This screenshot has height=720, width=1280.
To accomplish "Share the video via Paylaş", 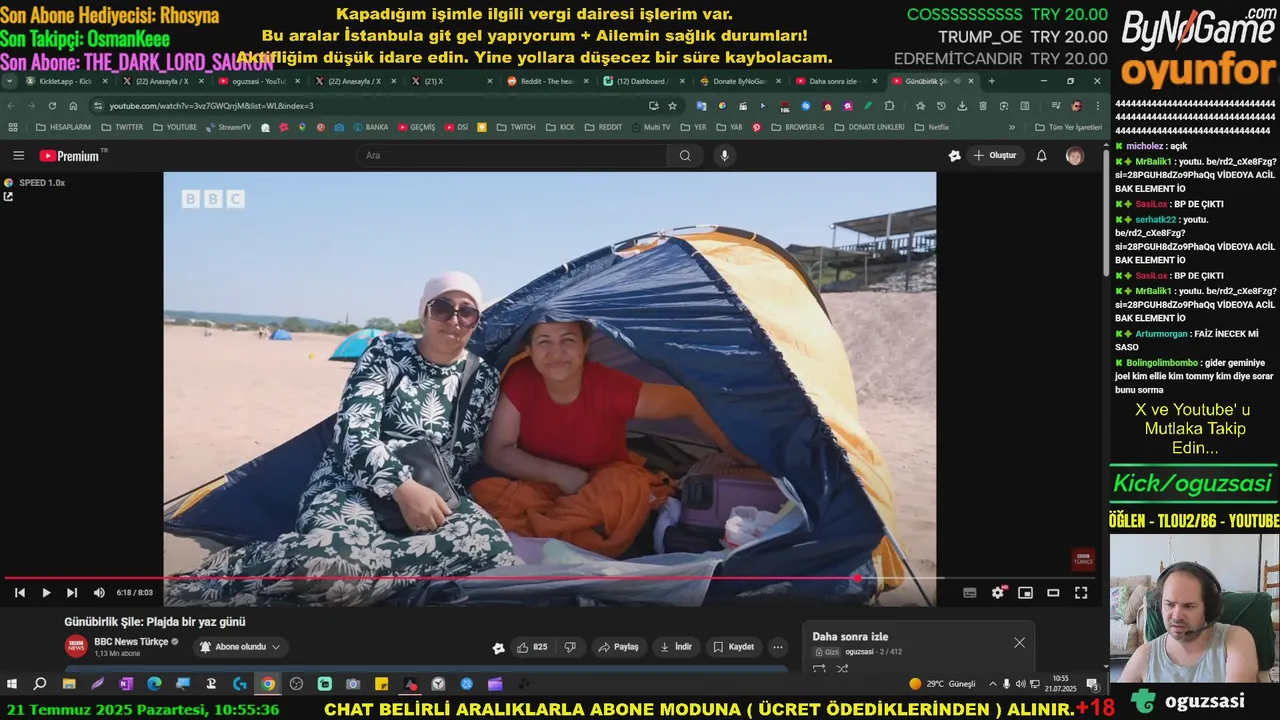I will tap(618, 647).
